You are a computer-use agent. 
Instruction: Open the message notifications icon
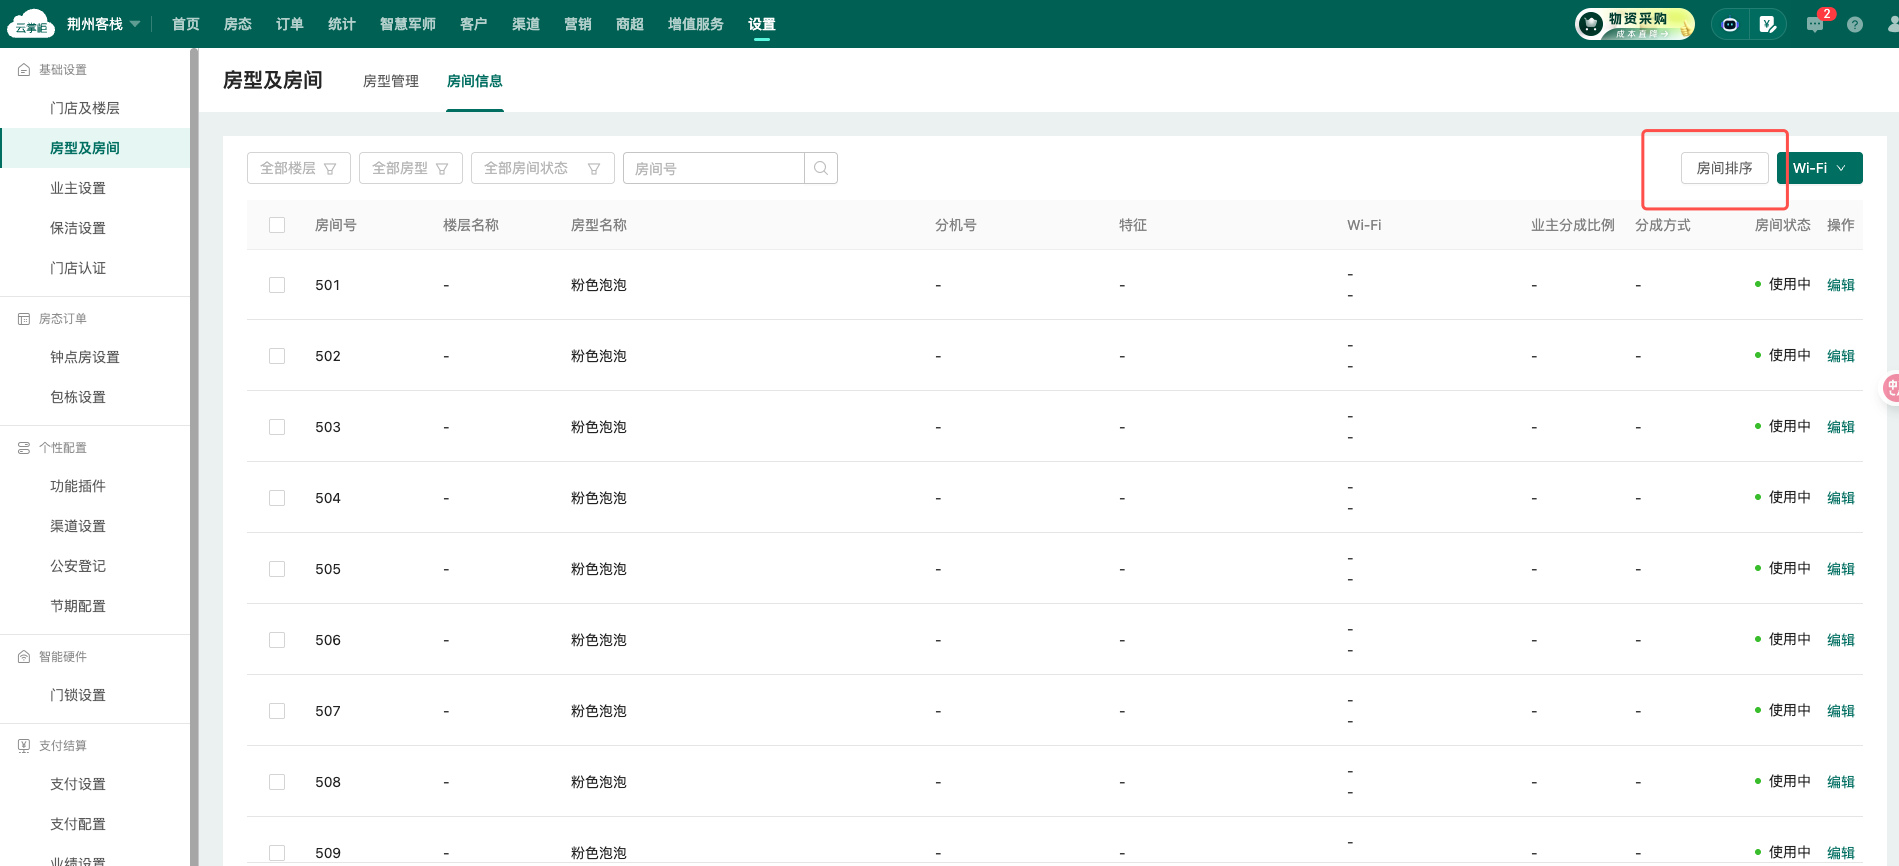tap(1815, 25)
